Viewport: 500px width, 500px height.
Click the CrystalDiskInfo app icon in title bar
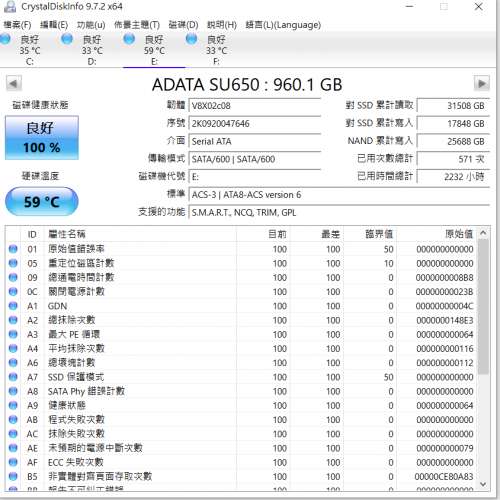coord(9,6)
